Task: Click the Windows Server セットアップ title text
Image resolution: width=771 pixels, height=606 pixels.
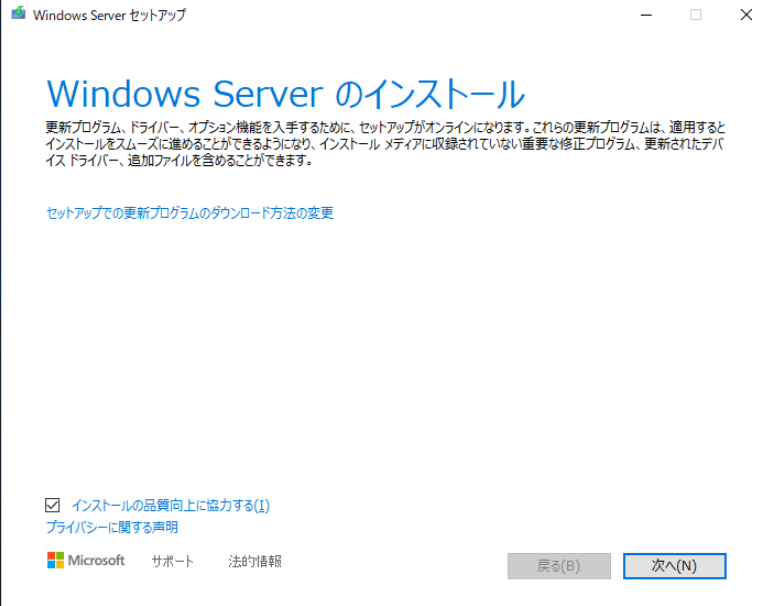Action: click(110, 15)
